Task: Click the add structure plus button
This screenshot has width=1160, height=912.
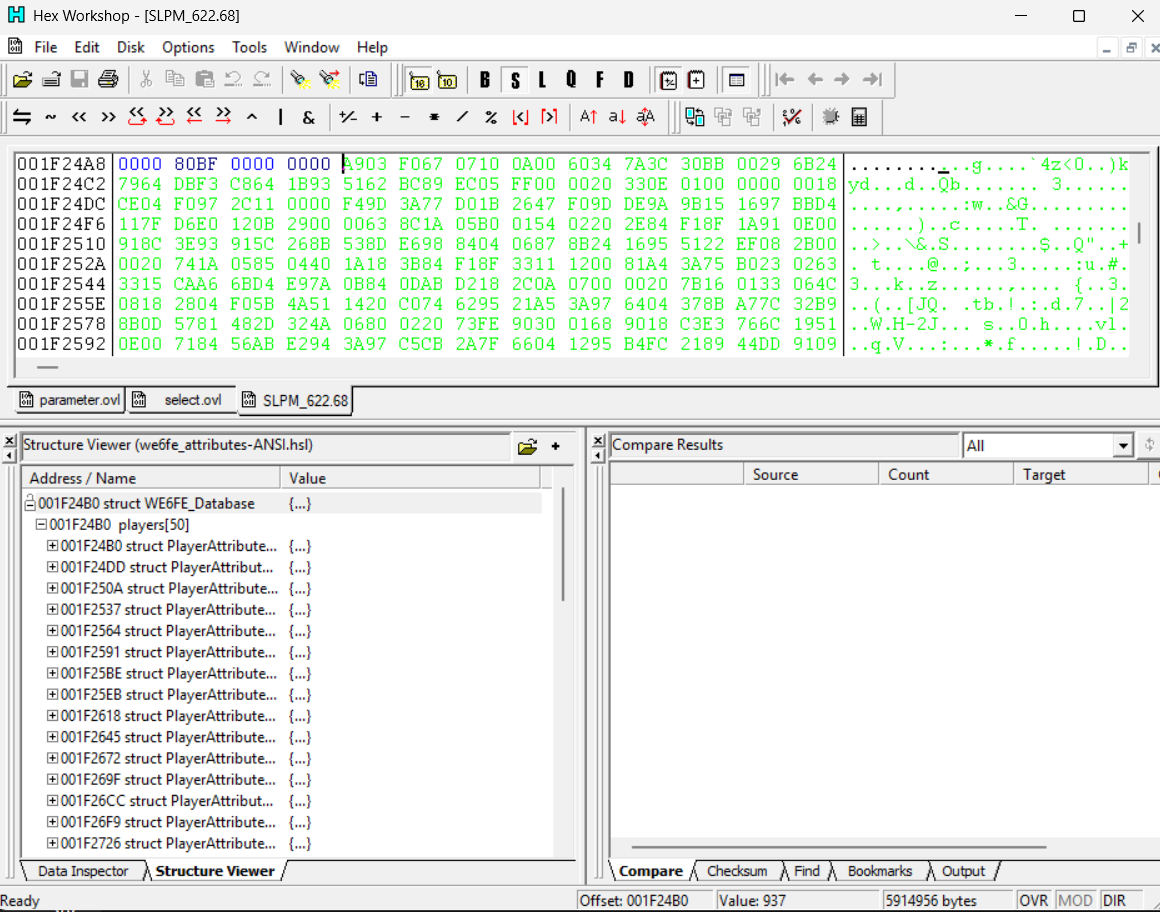Action: [556, 447]
